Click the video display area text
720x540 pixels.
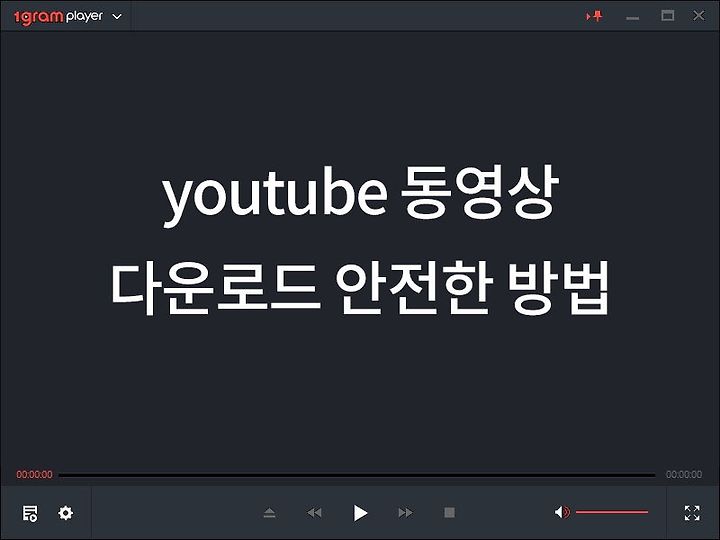point(360,241)
